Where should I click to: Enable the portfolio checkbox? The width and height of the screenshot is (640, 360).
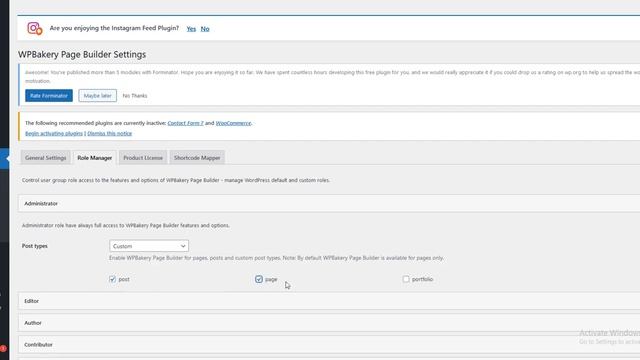click(406, 279)
